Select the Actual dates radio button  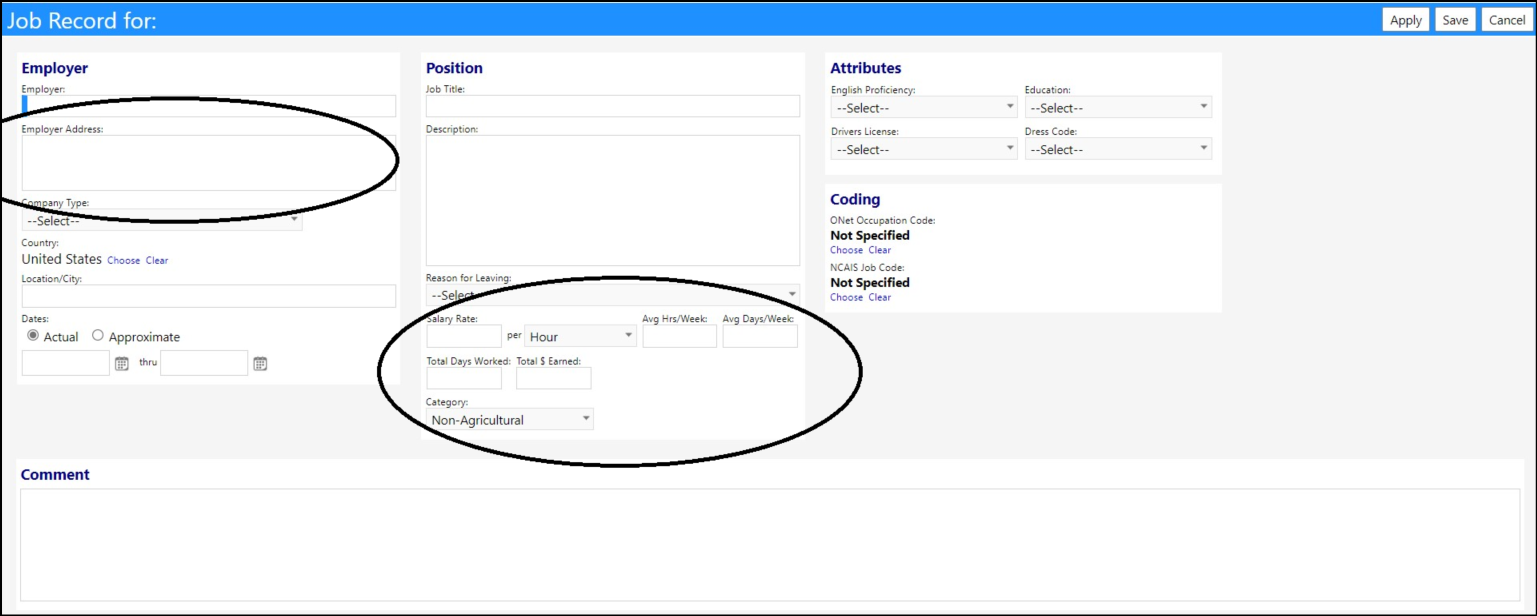click(33, 336)
